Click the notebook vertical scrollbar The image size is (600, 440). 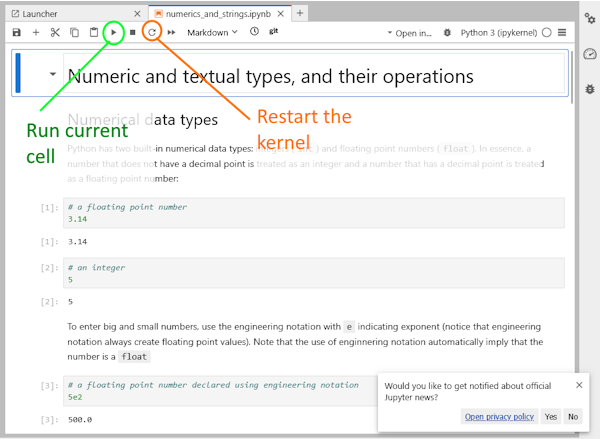click(x=572, y=77)
